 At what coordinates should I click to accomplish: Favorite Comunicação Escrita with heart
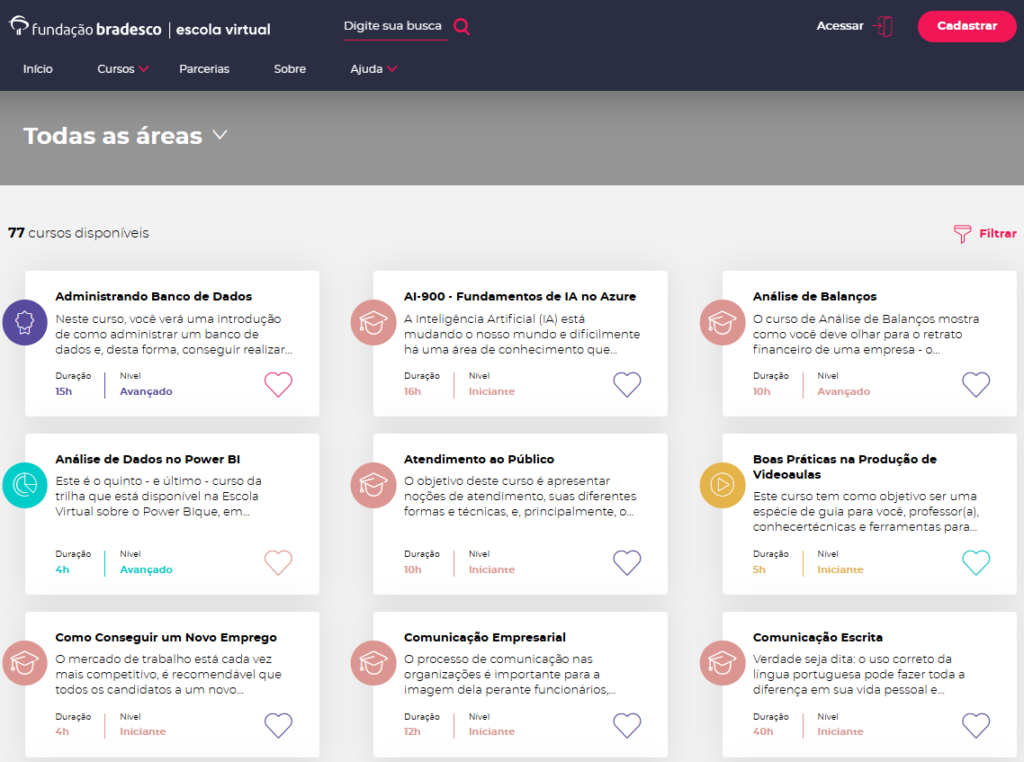pyautogui.click(x=976, y=725)
